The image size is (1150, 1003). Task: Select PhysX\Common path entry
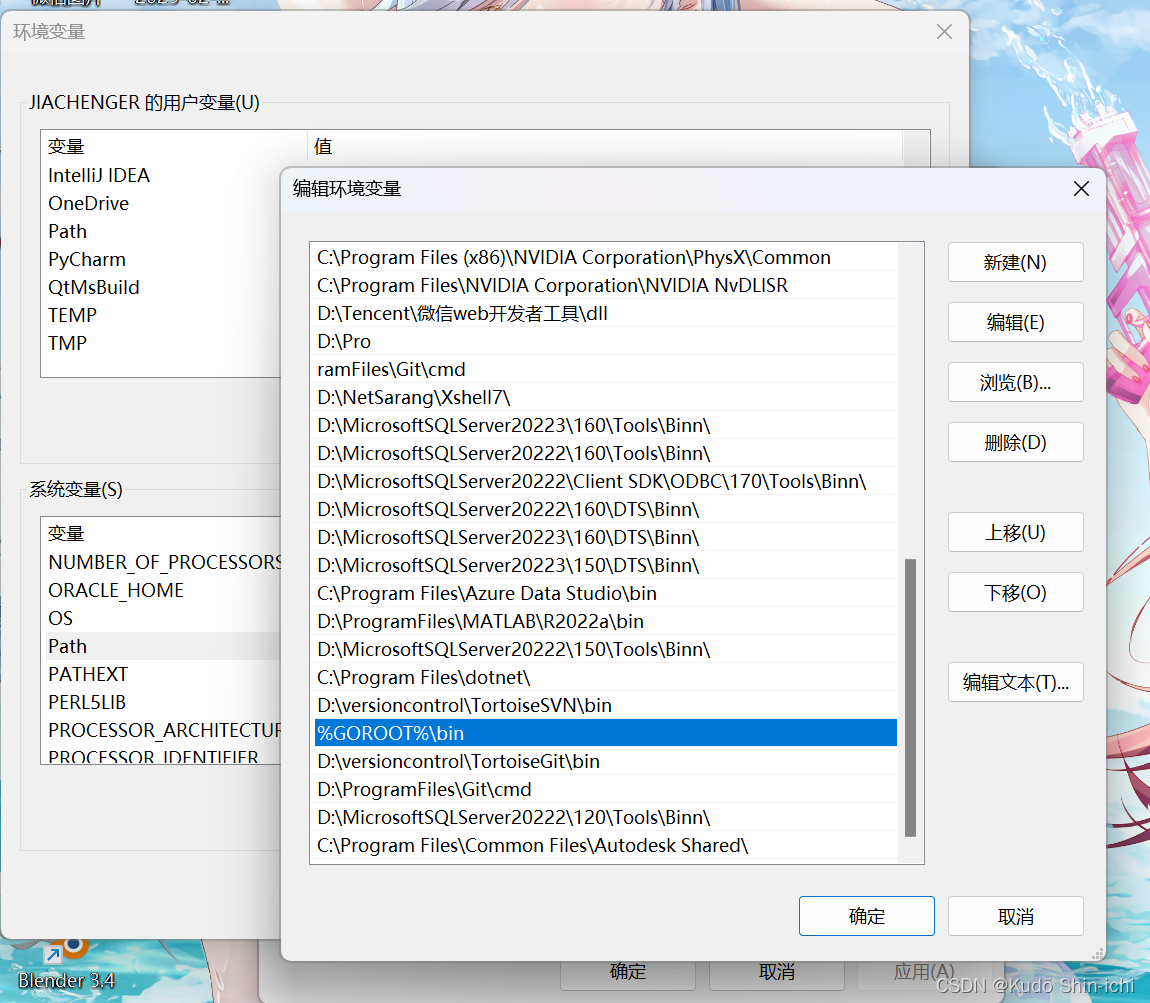[606, 257]
